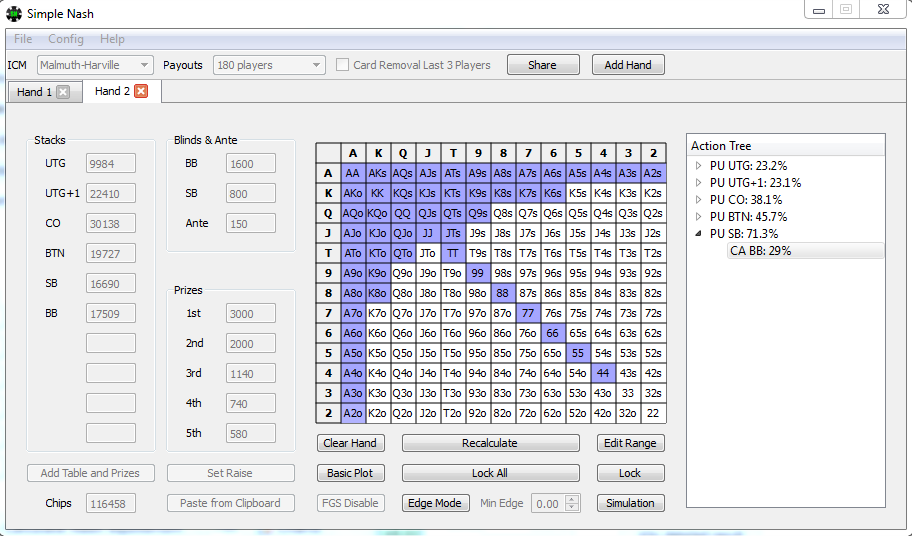Screen dimensions: 912x536
Task: Click the Basic Plot button
Action: (x=350, y=473)
